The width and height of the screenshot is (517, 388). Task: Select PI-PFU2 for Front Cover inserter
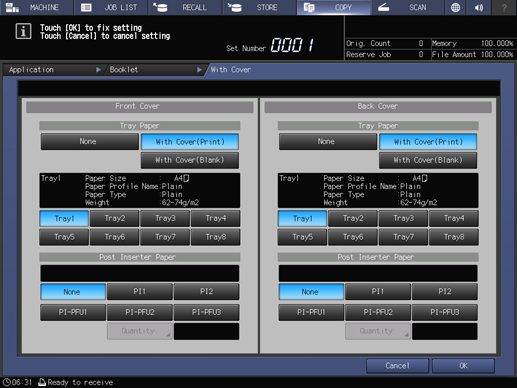(x=140, y=312)
